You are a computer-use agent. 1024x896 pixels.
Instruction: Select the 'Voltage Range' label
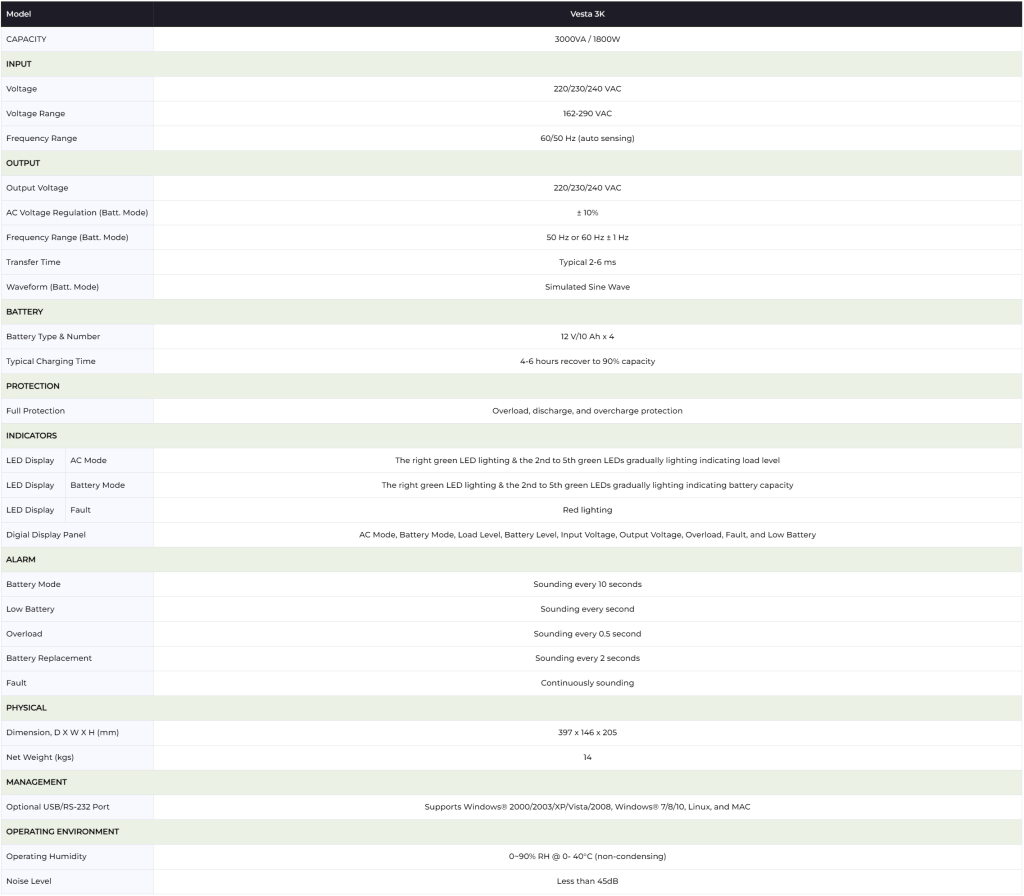click(x=35, y=114)
